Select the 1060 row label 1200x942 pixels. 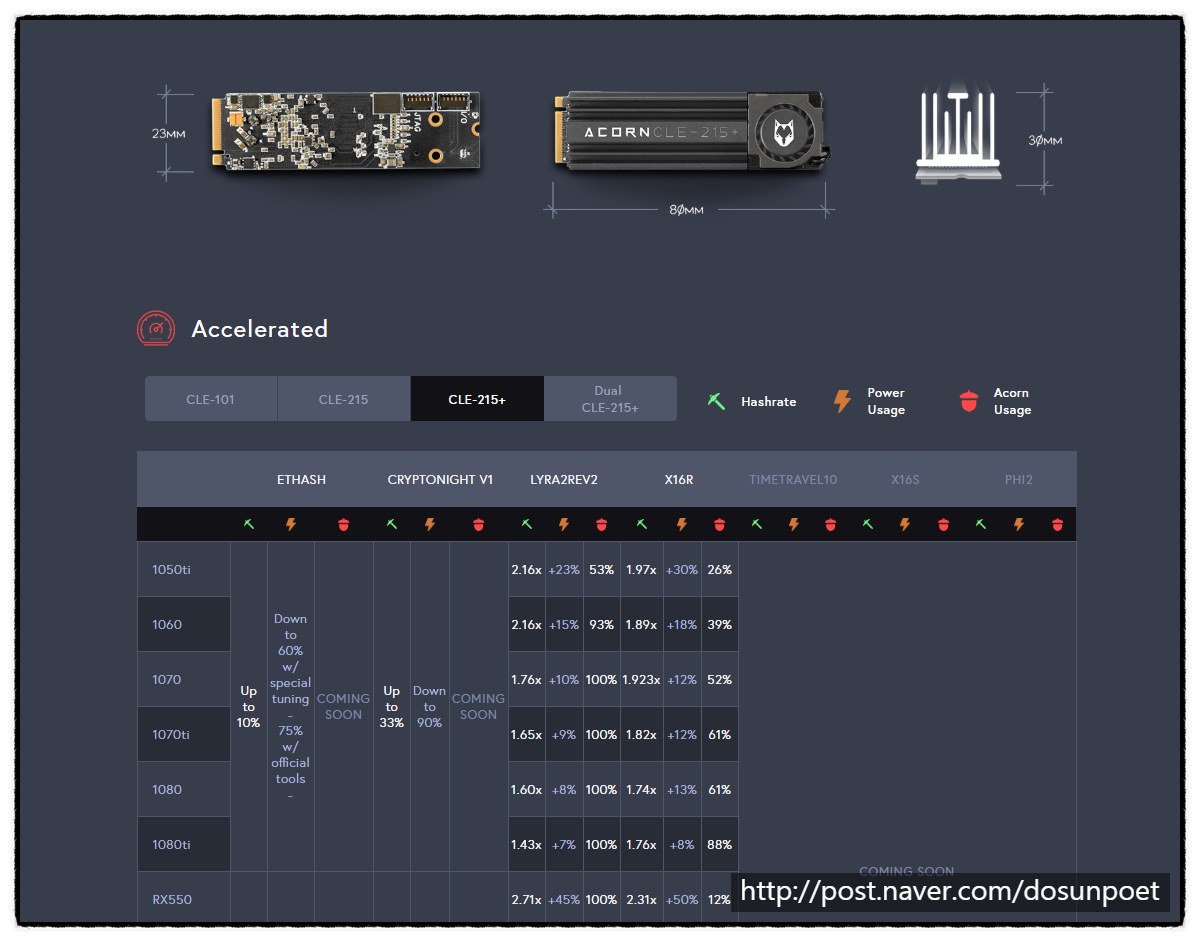tap(184, 625)
